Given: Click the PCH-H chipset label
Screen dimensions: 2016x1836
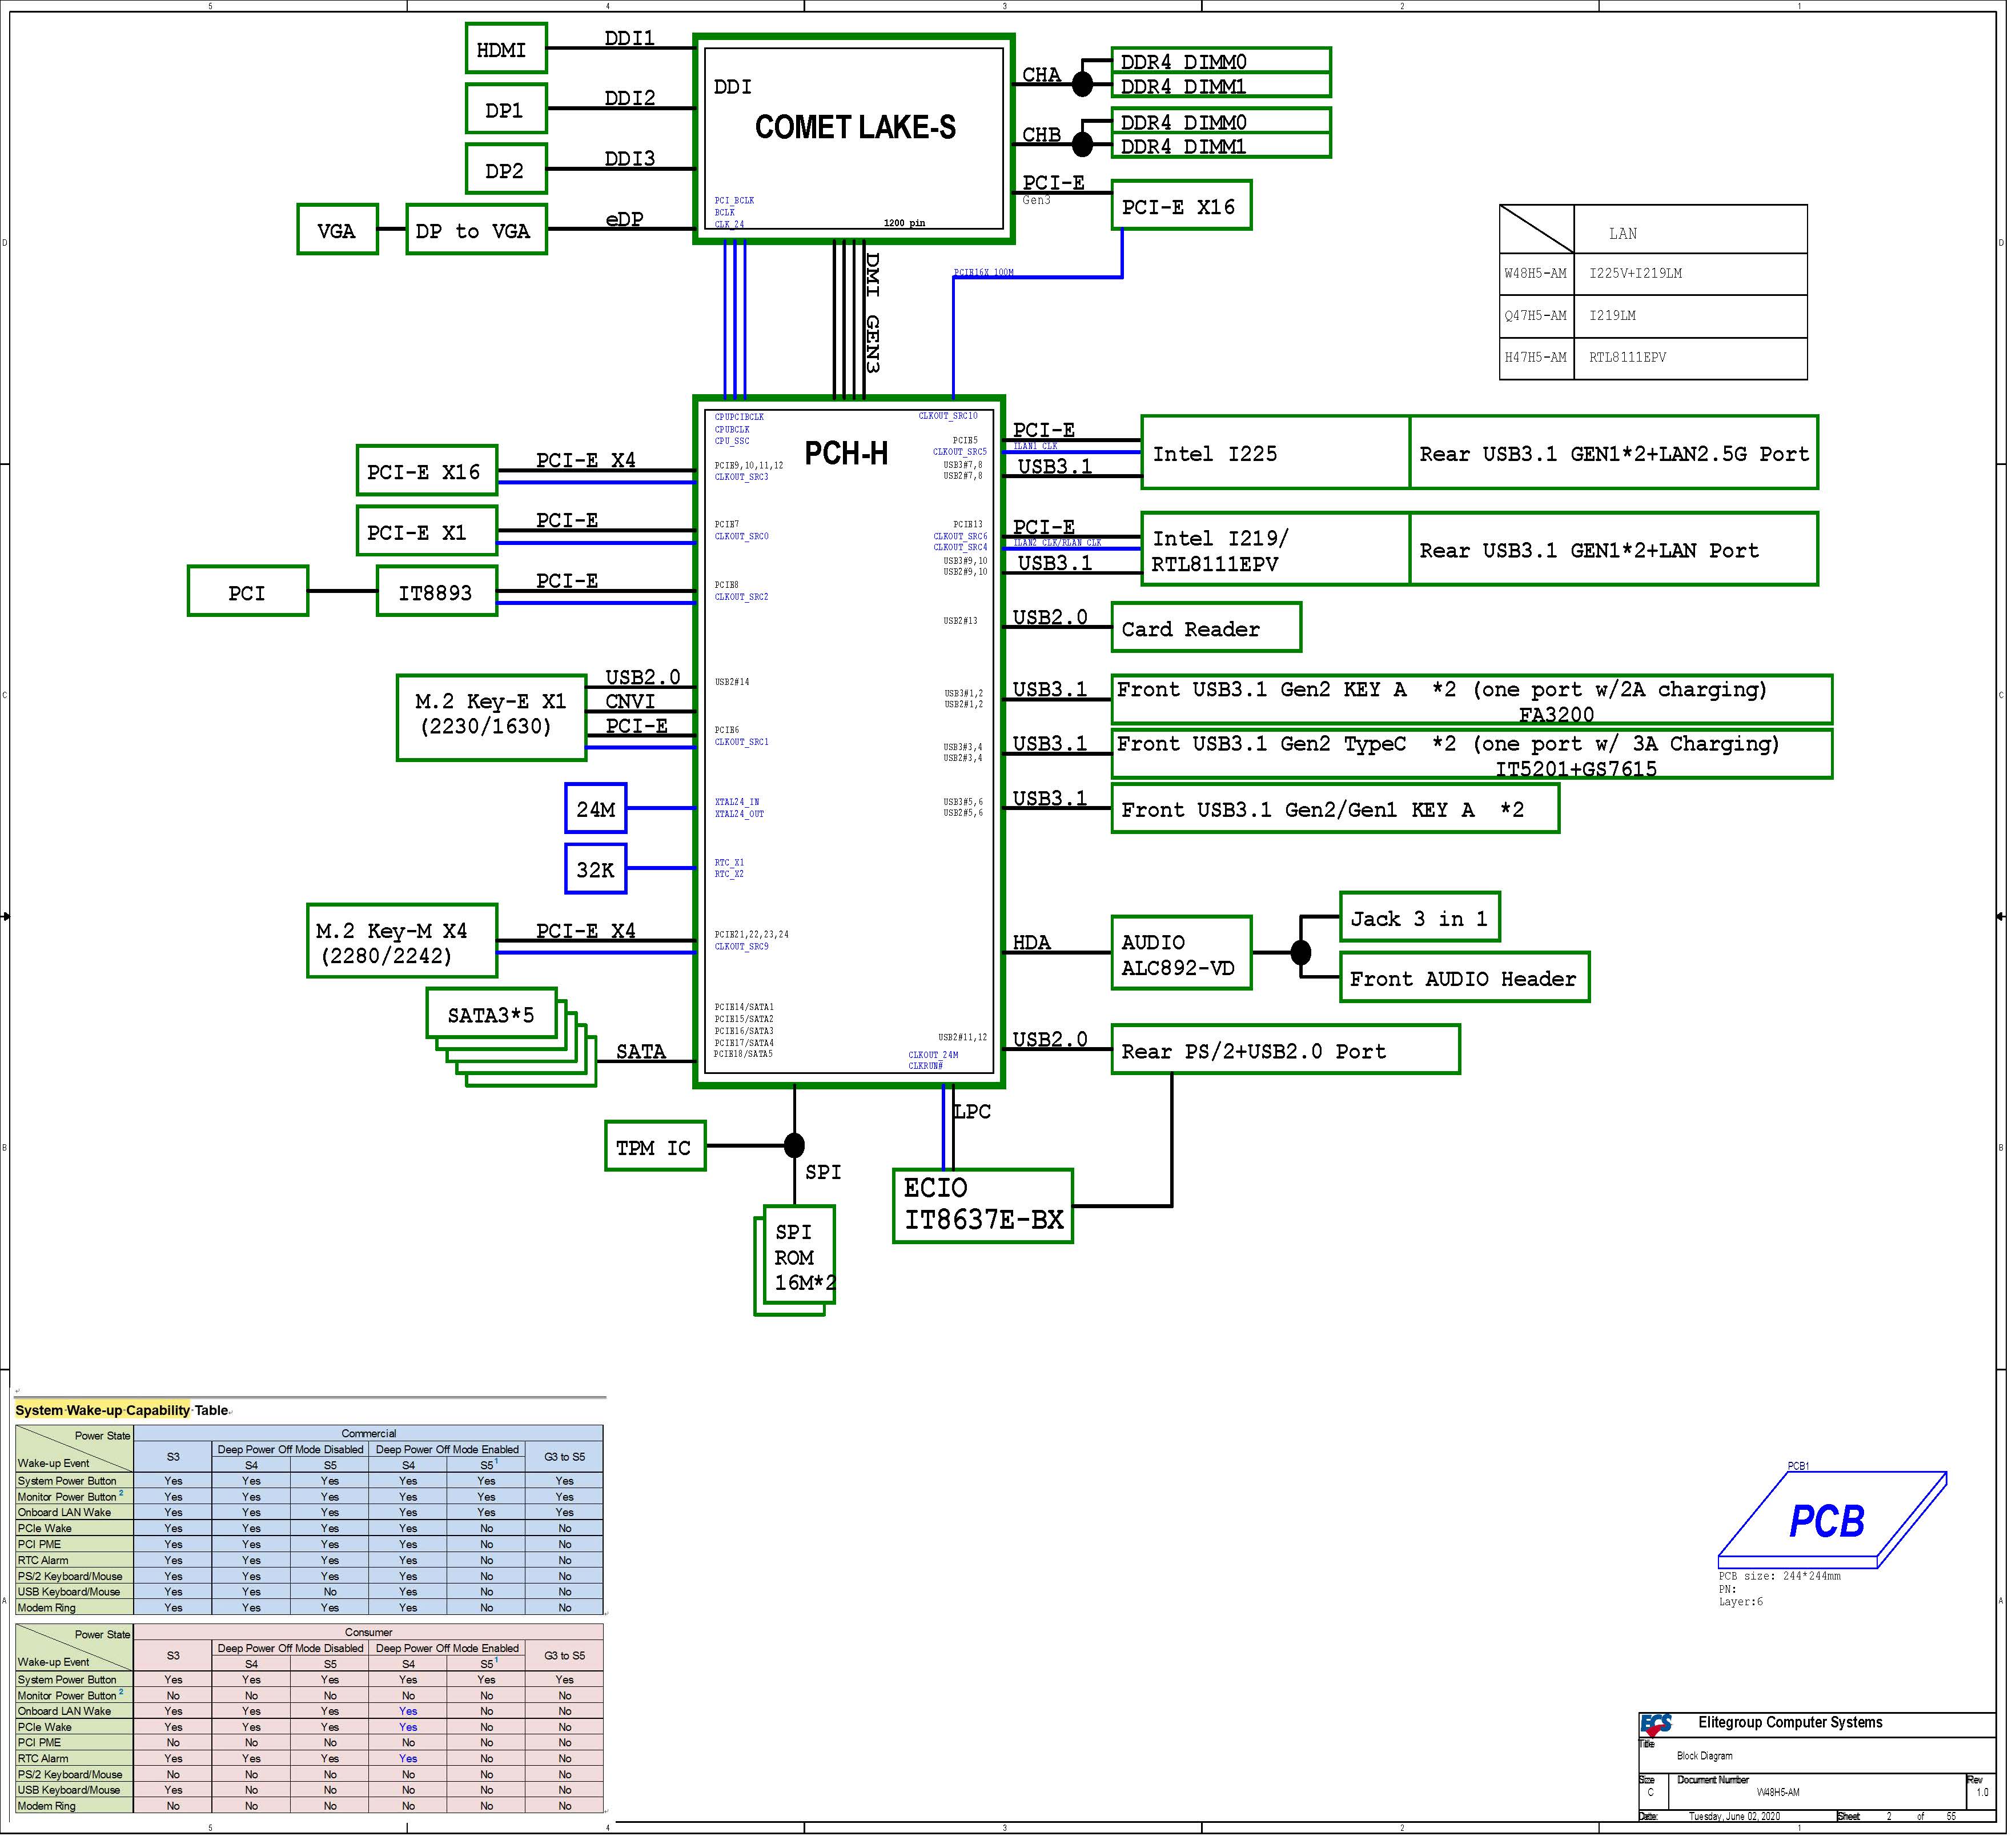Looking at the screenshot, I should pyautogui.click(x=846, y=454).
